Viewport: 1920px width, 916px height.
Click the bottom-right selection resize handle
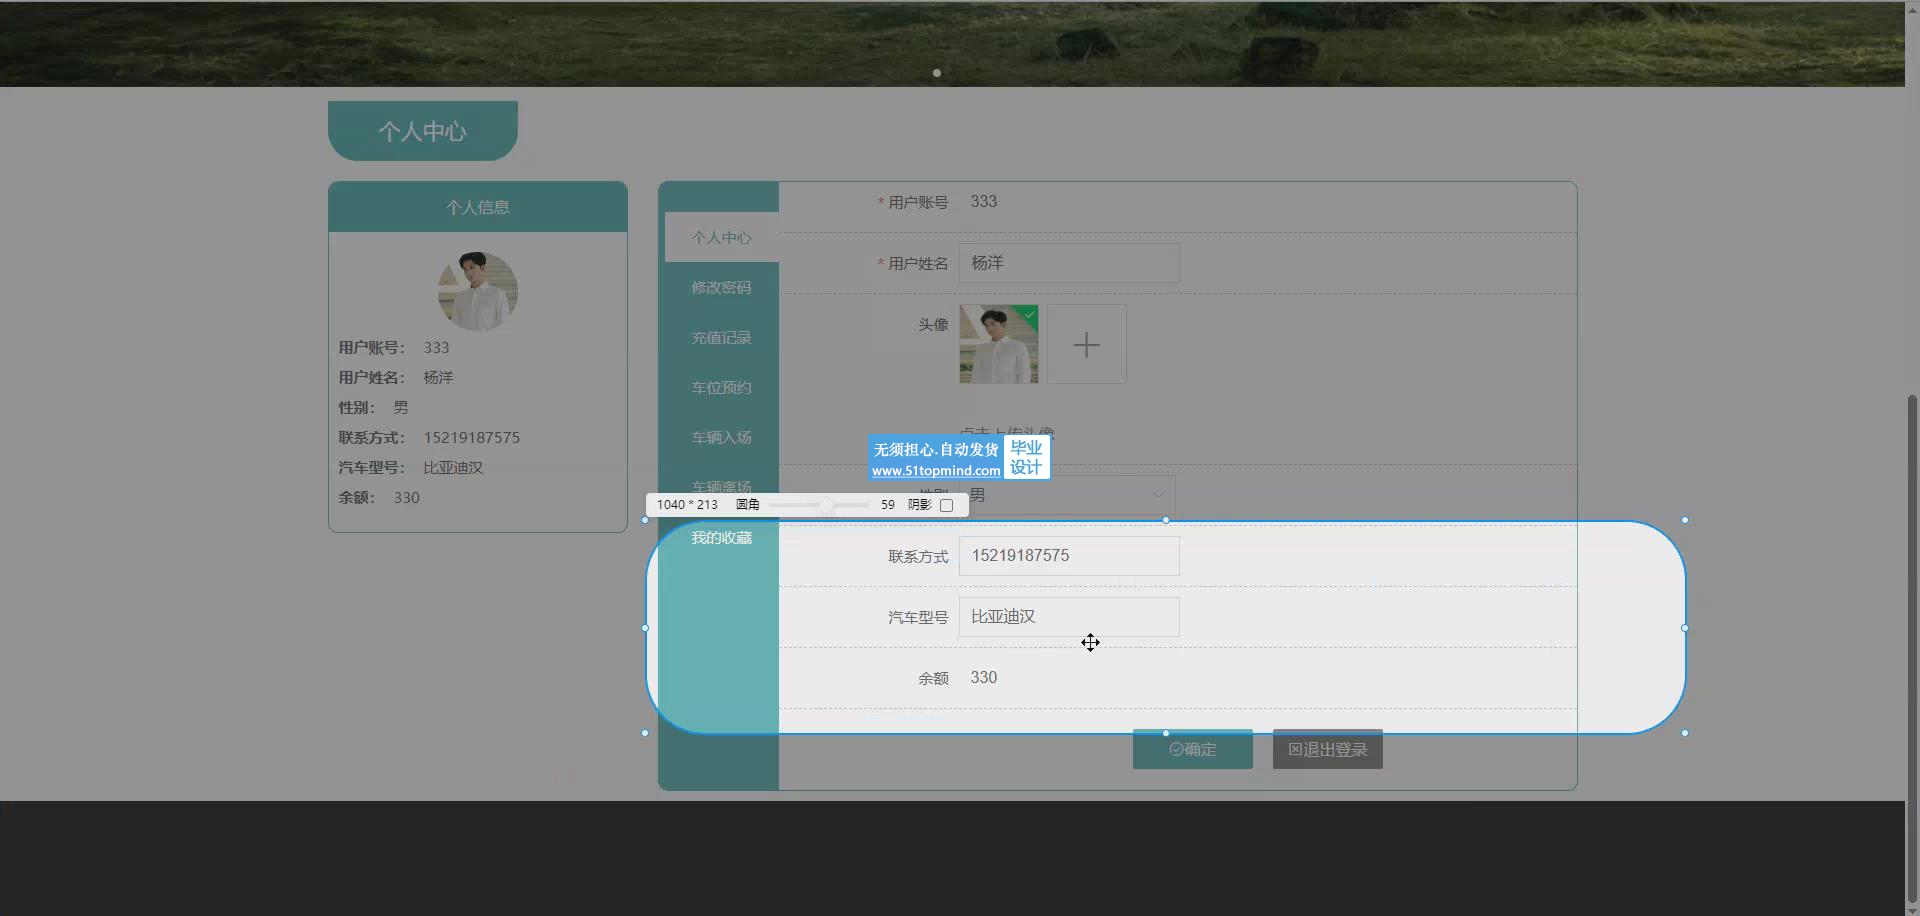point(1685,733)
